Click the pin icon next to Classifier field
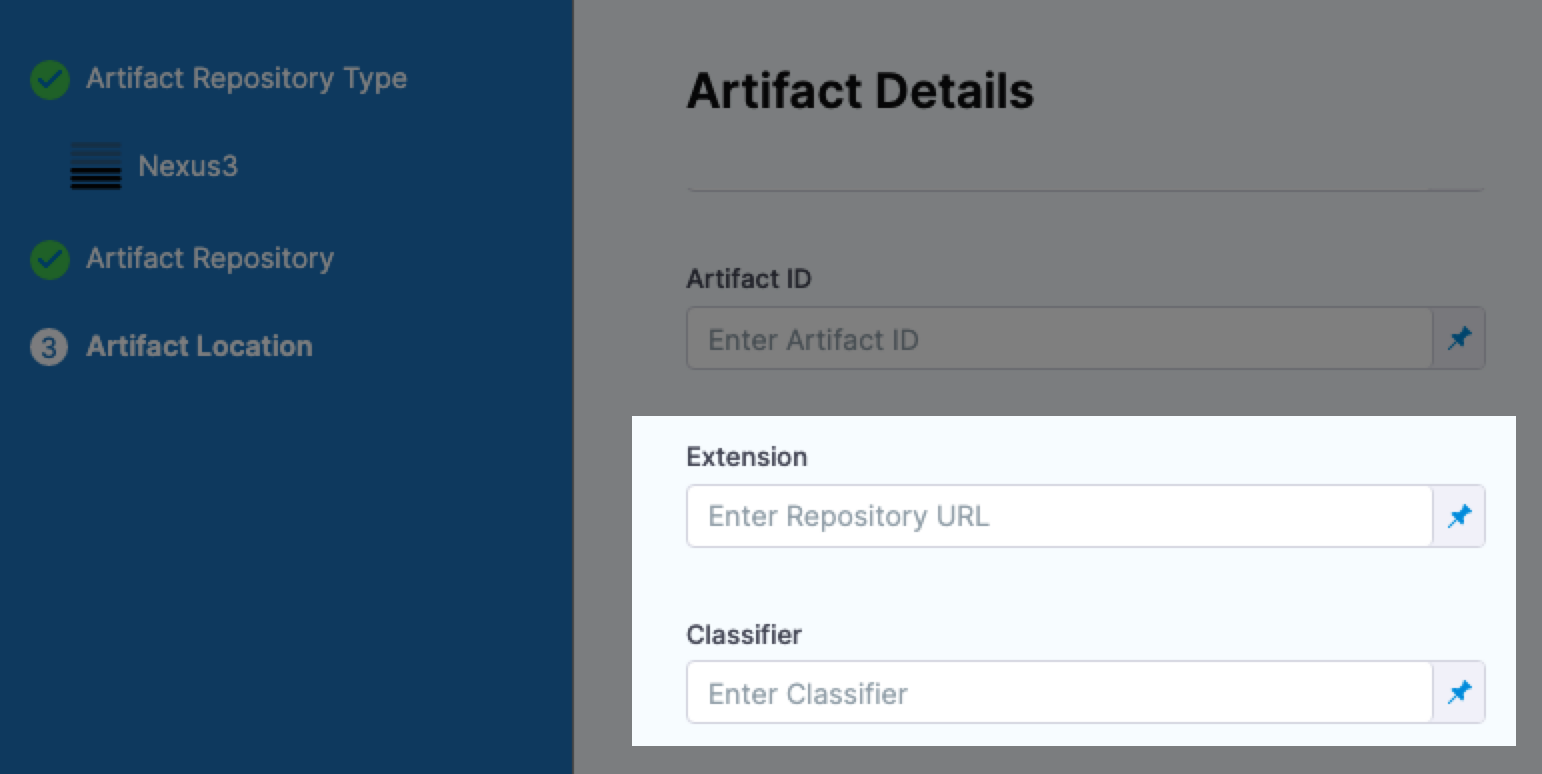The height and width of the screenshot is (774, 1542). point(1459,692)
